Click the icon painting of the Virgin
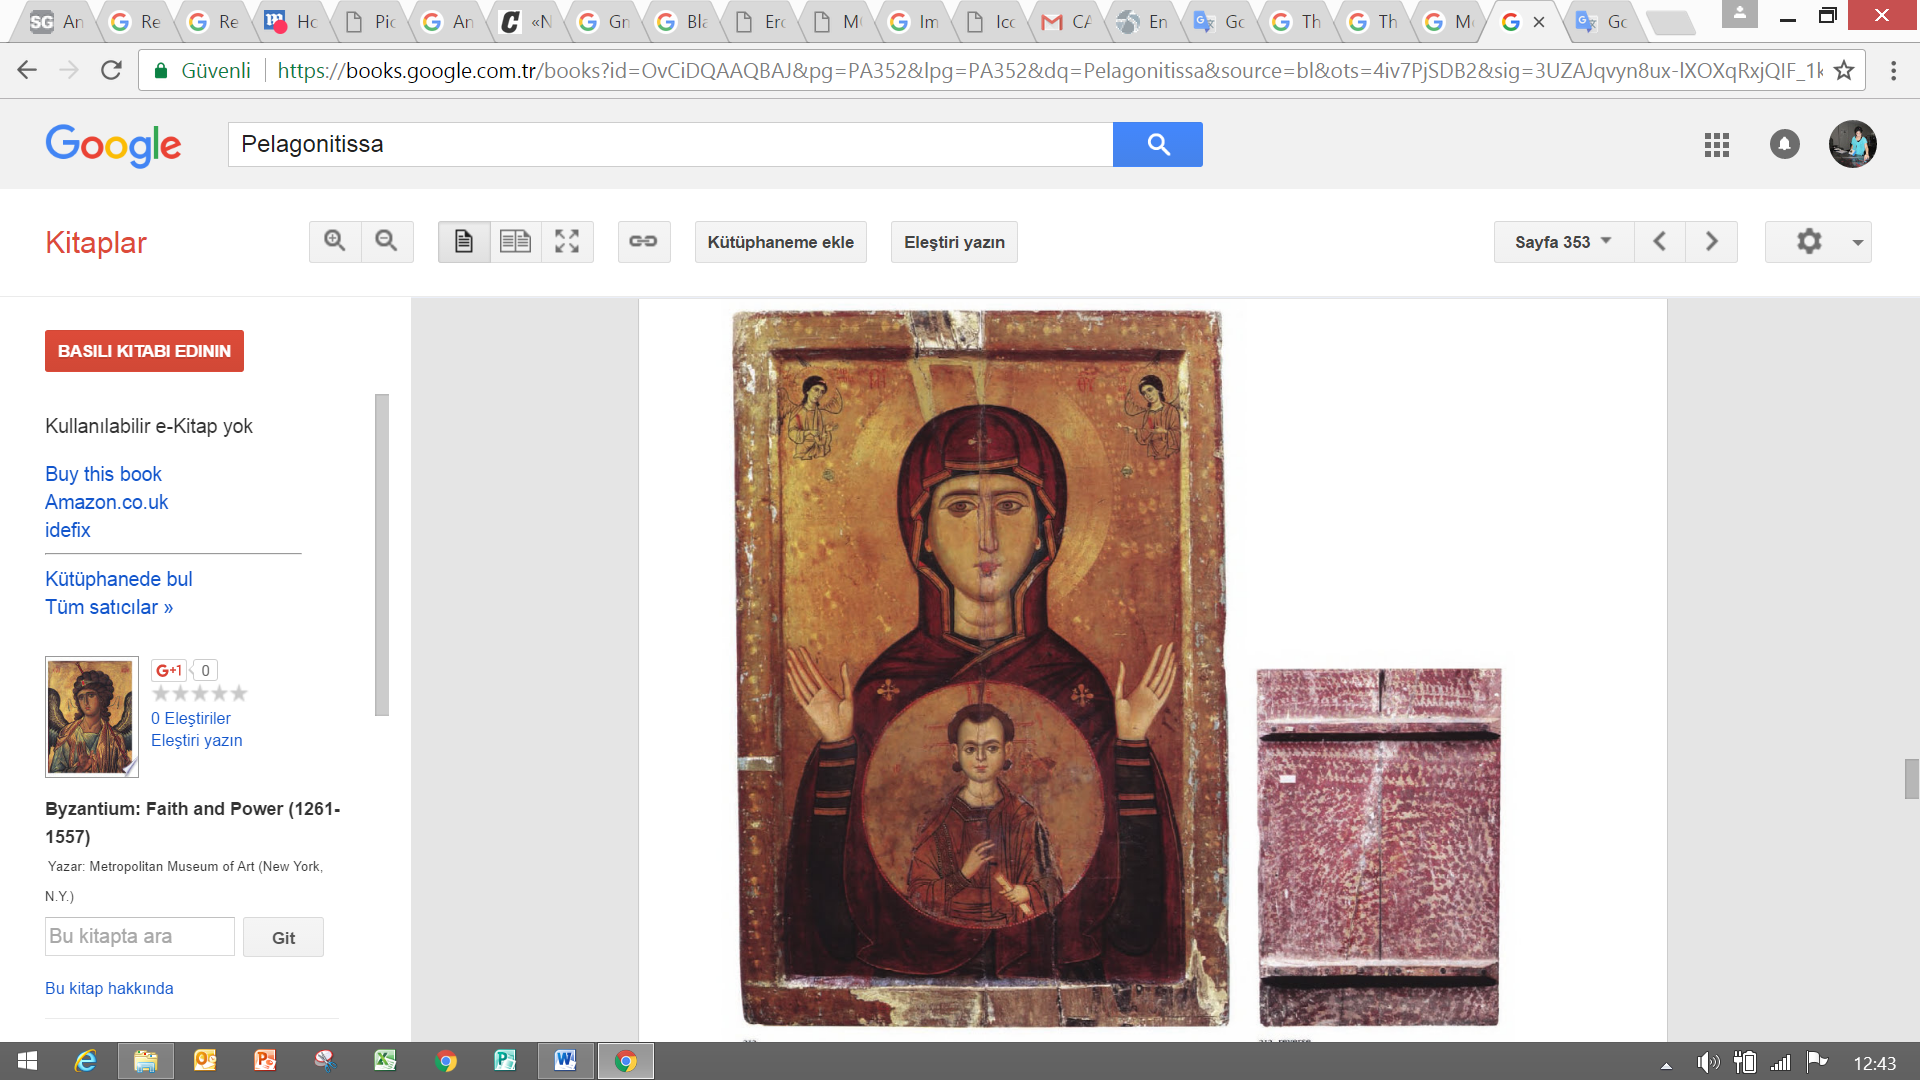 point(980,668)
